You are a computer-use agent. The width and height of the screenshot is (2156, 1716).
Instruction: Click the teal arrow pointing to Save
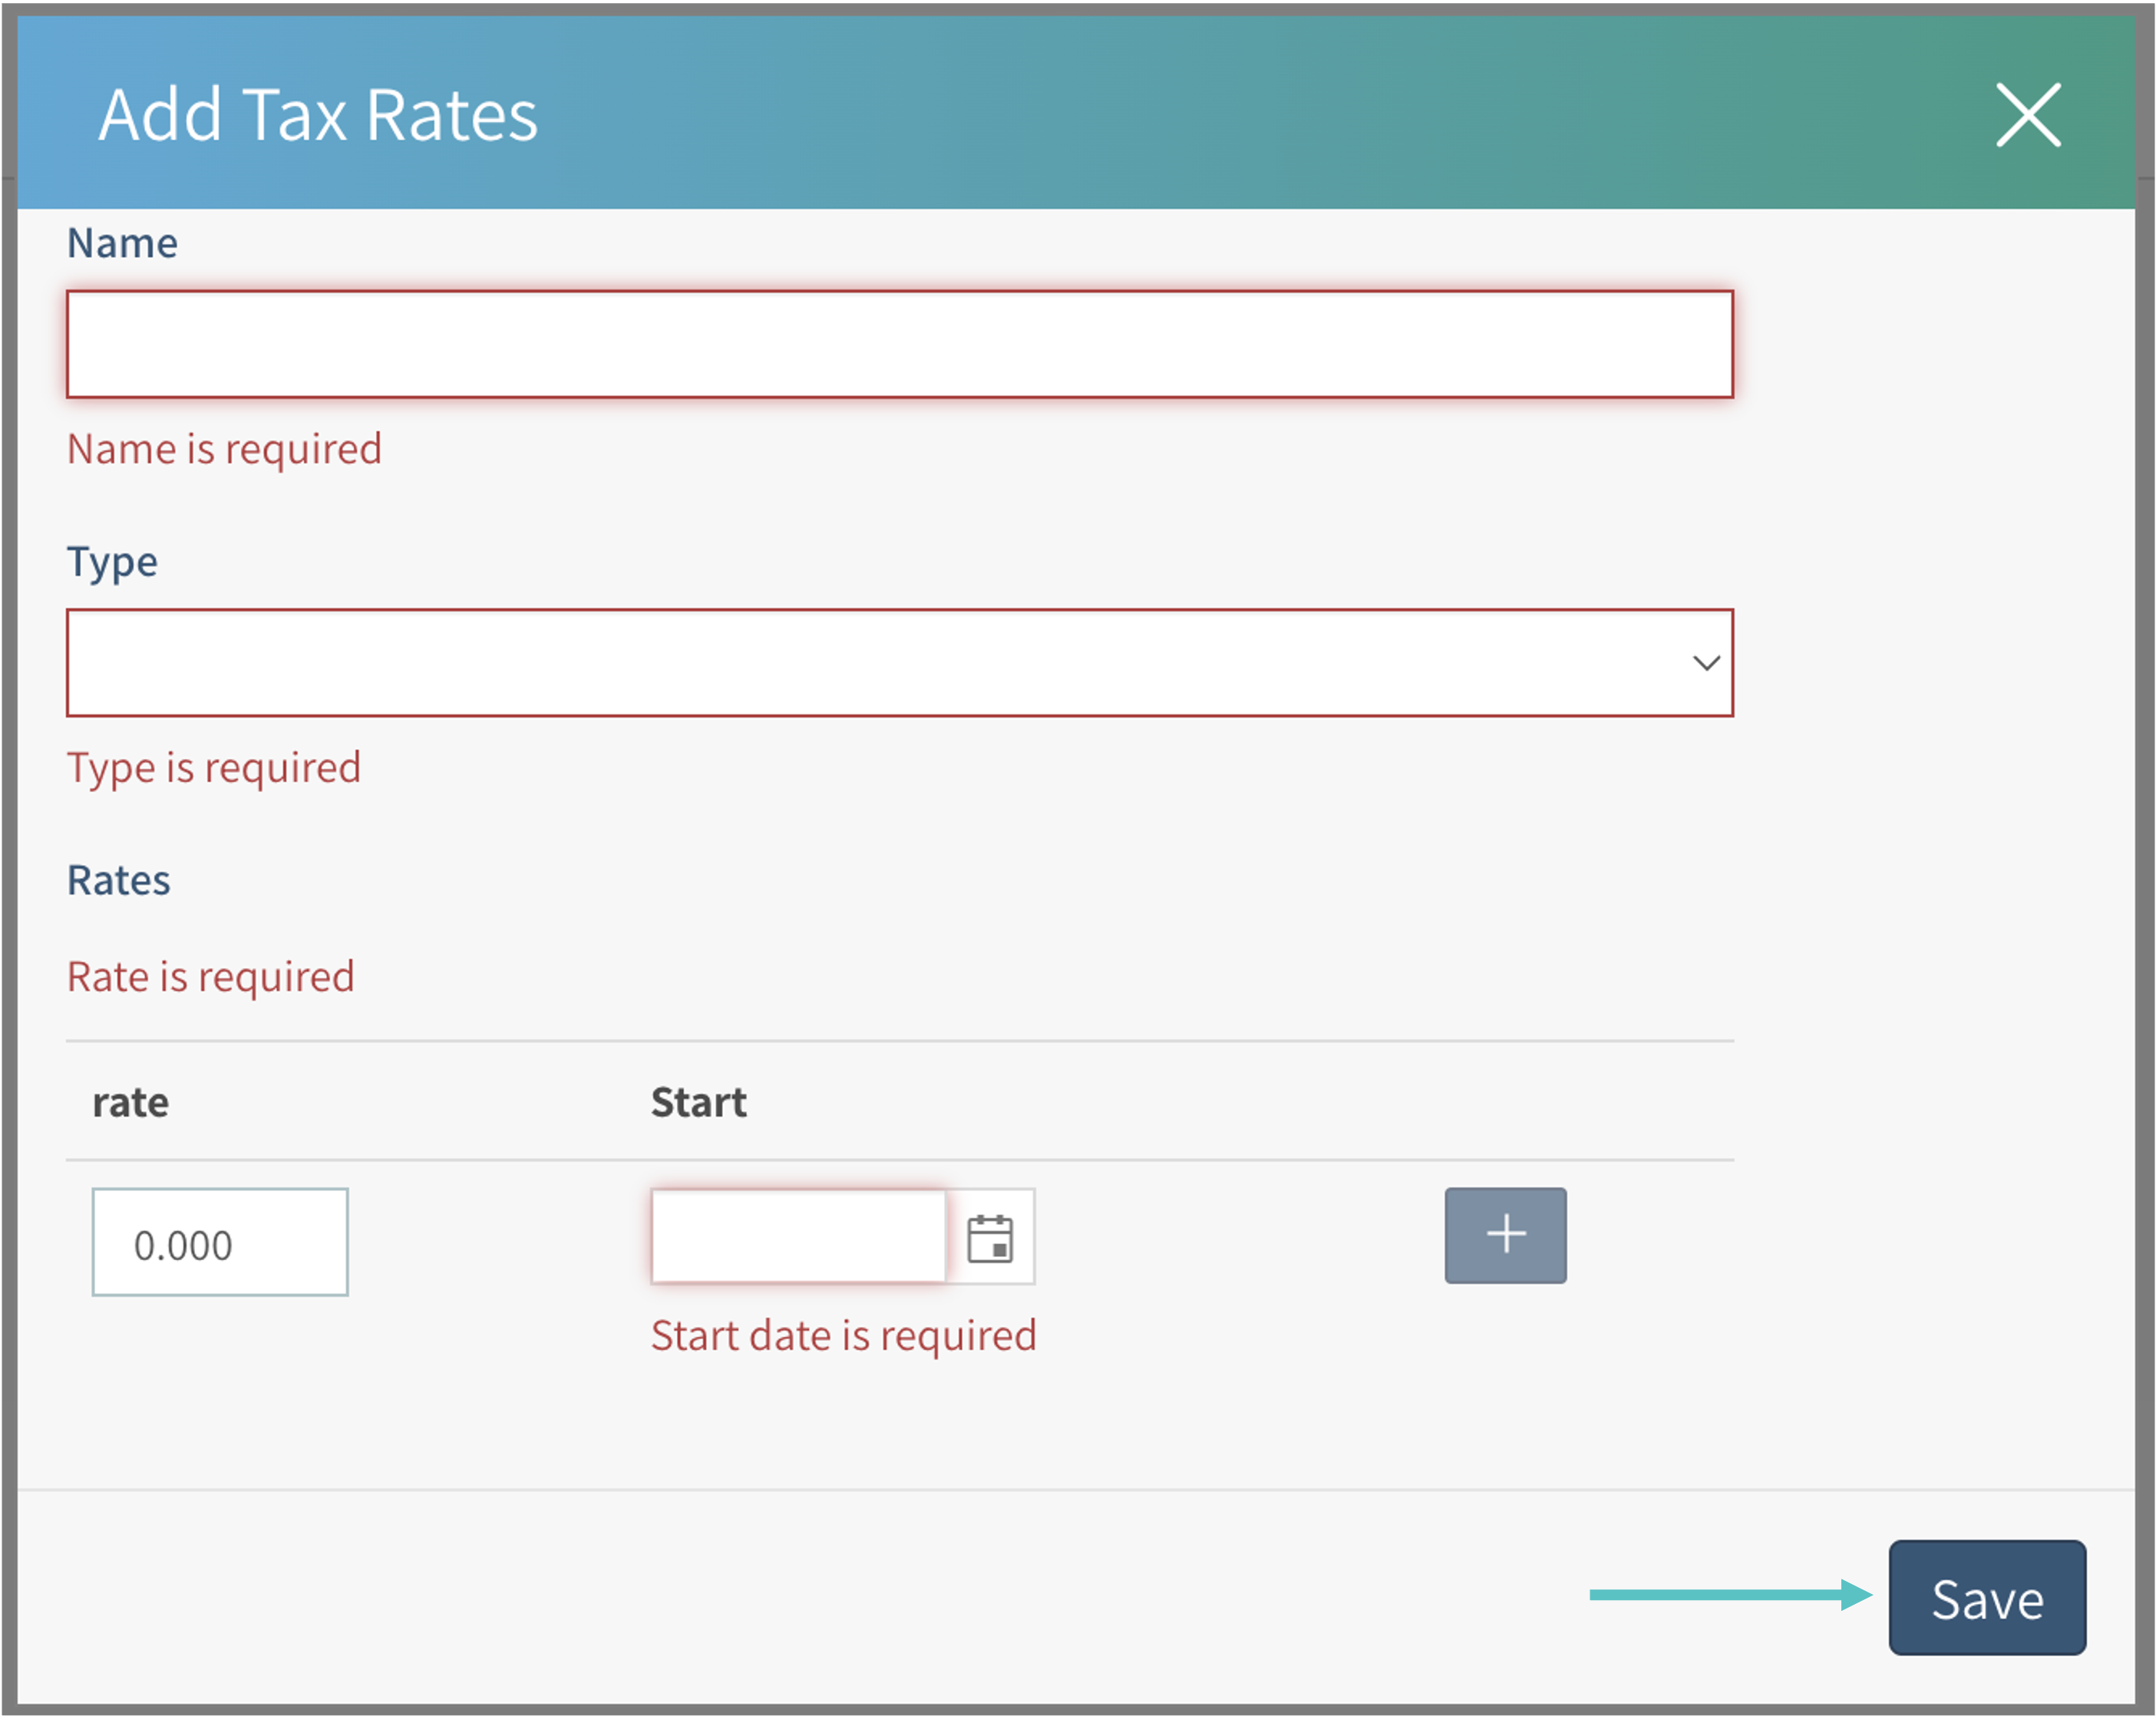click(x=1730, y=1595)
